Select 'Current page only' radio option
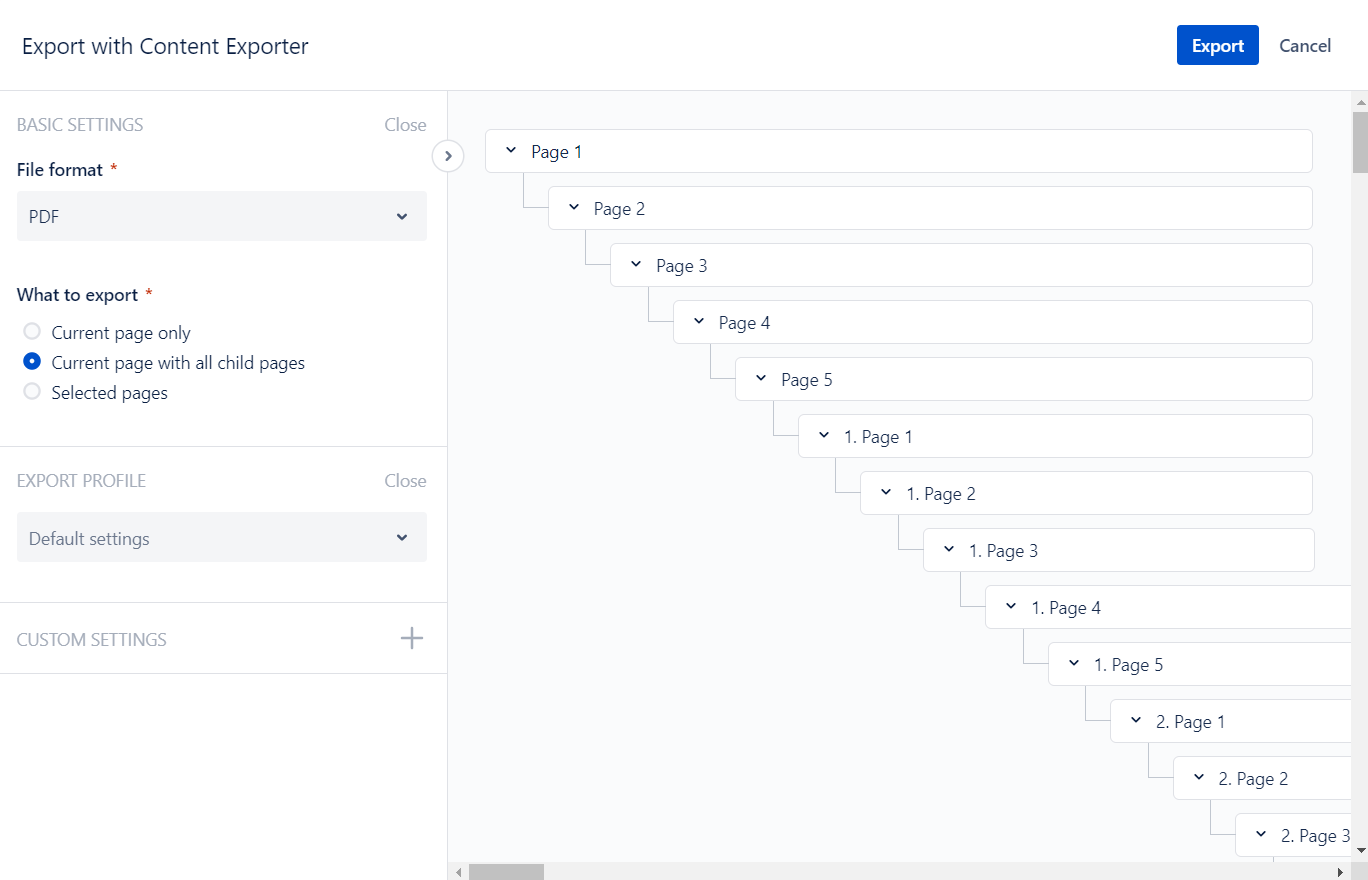 [x=32, y=332]
